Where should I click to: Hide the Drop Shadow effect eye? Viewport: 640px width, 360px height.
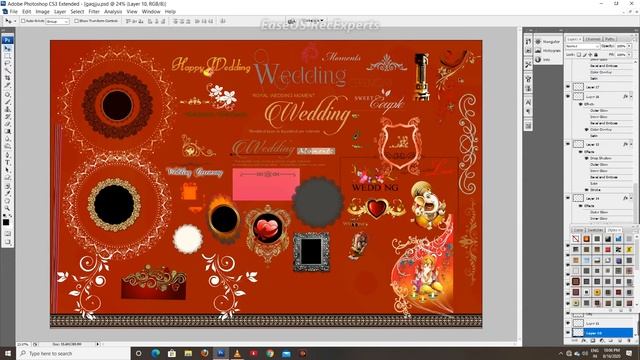(587, 158)
